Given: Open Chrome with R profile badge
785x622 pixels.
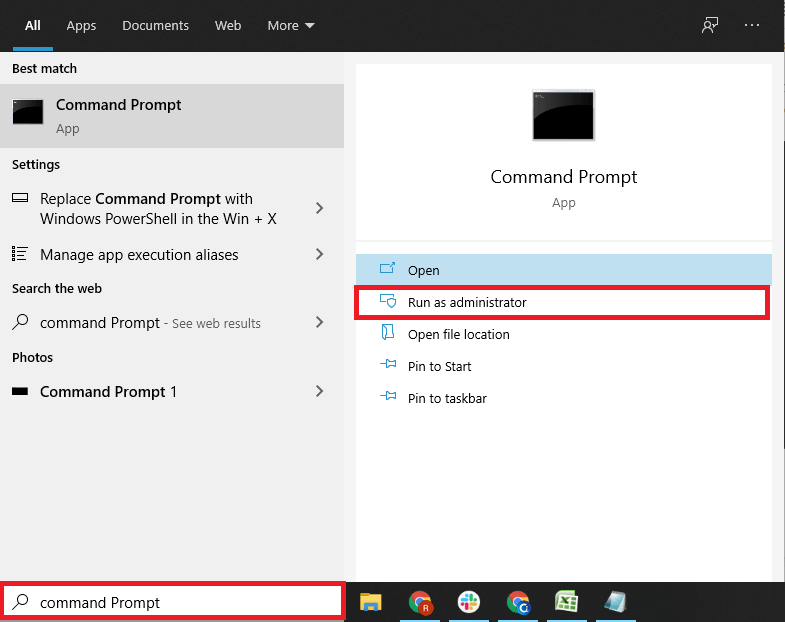Looking at the screenshot, I should pyautogui.click(x=420, y=602).
